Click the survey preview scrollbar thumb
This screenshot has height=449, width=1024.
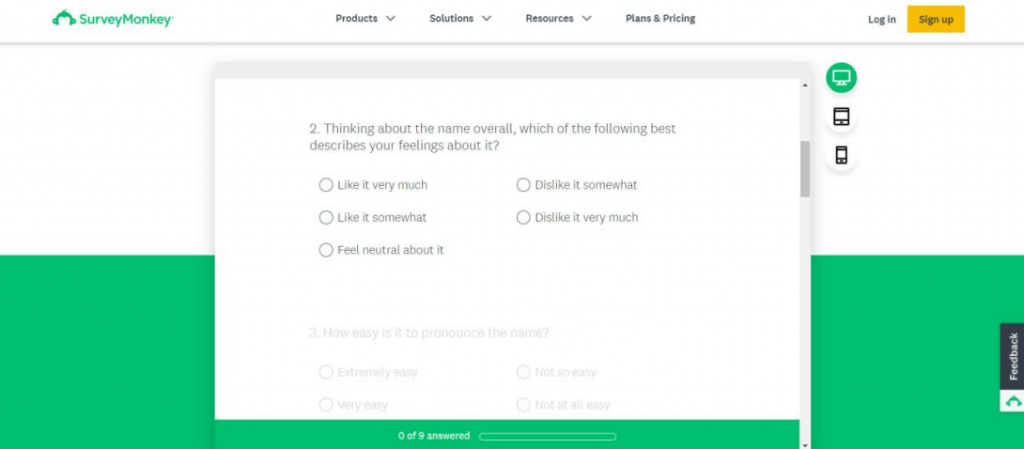pos(805,169)
